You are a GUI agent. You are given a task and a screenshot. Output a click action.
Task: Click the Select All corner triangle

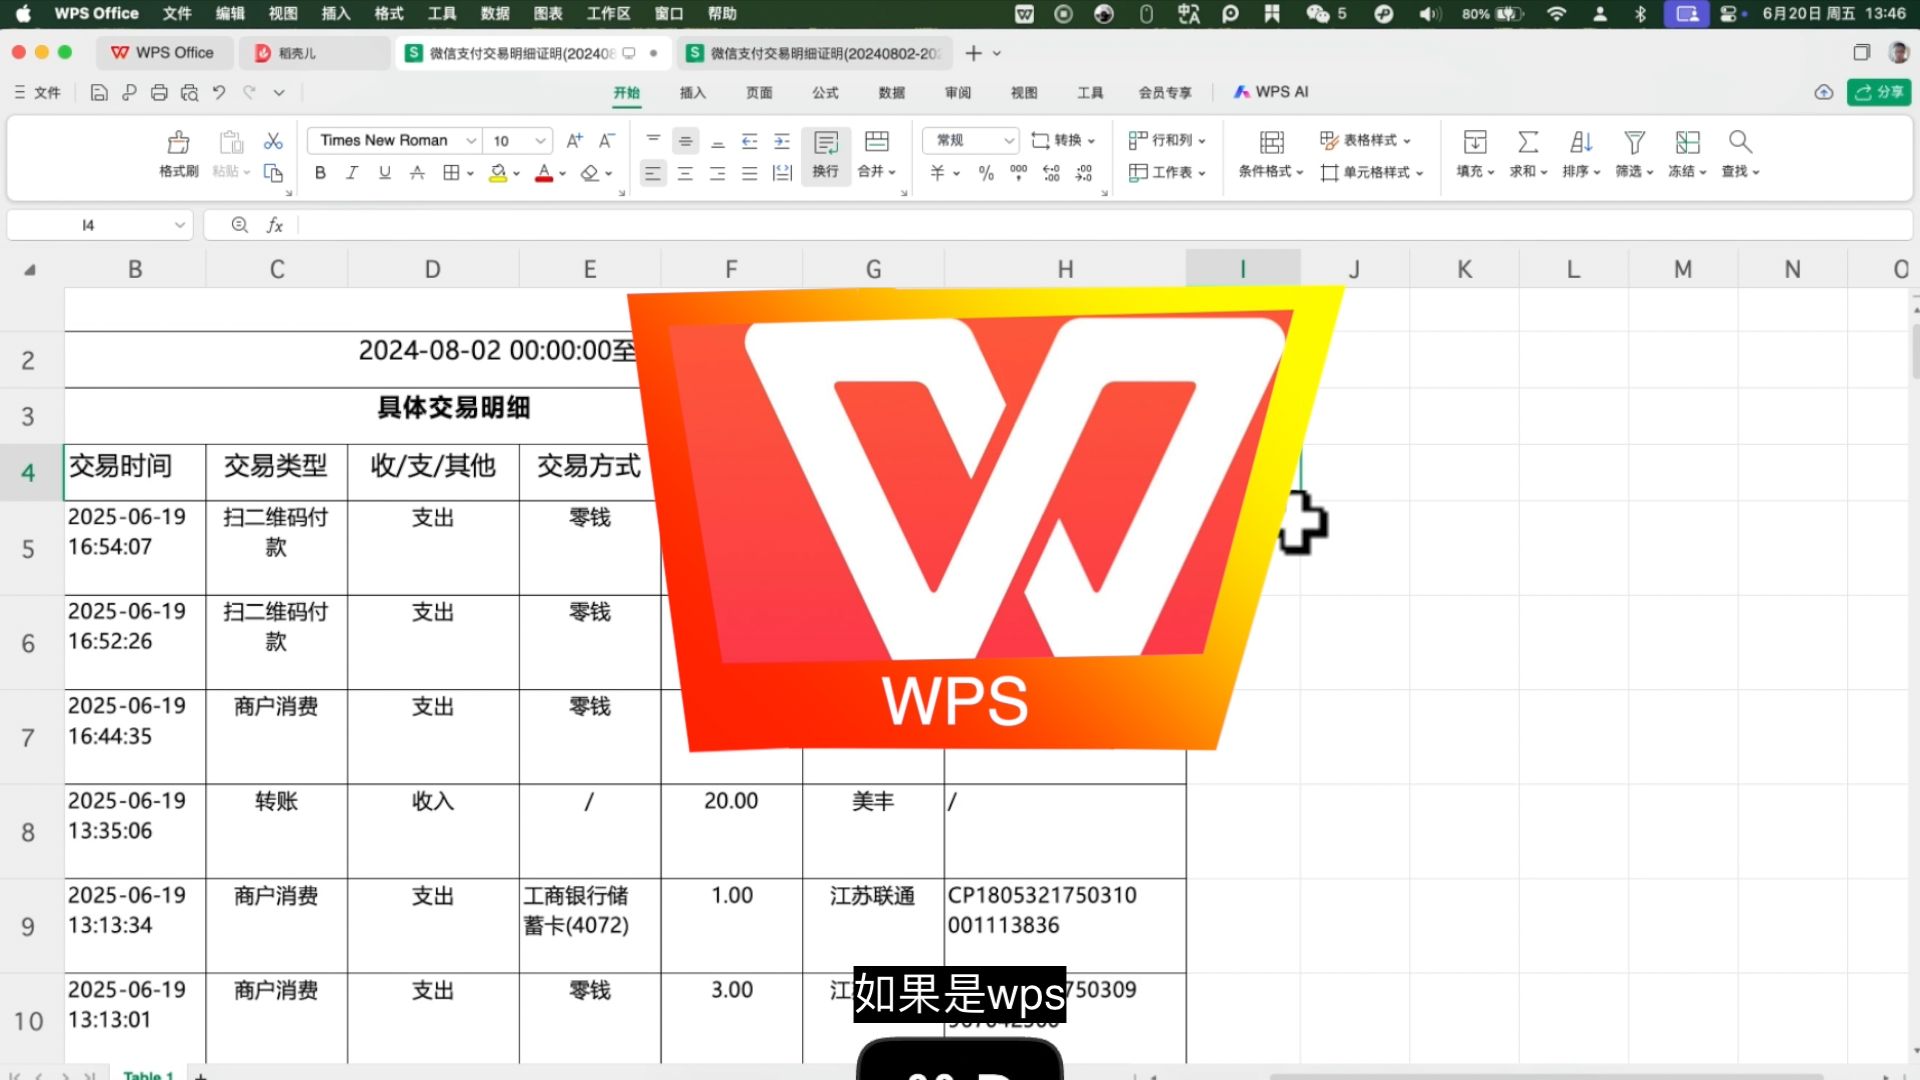pyautogui.click(x=30, y=269)
